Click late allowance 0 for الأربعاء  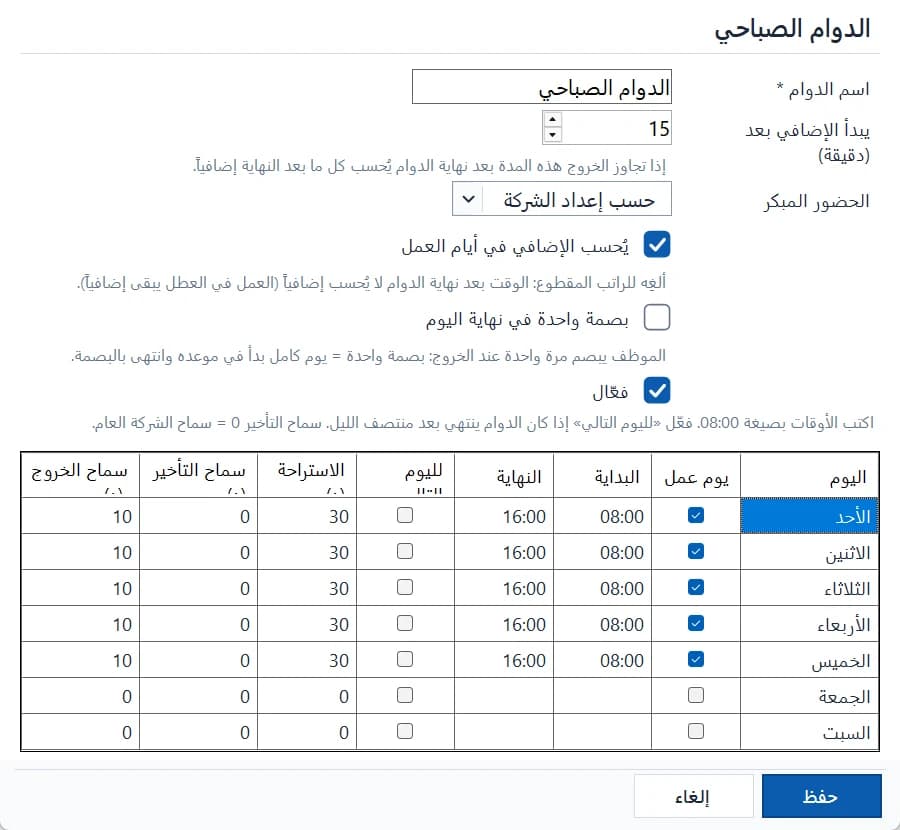(x=199, y=623)
